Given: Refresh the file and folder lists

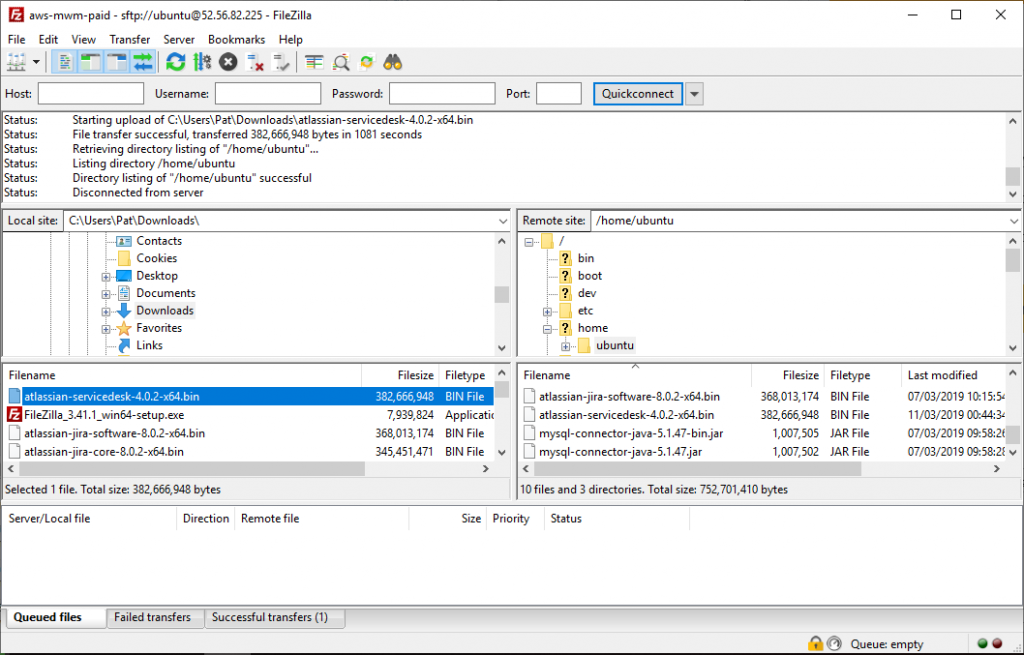Looking at the screenshot, I should pos(175,63).
